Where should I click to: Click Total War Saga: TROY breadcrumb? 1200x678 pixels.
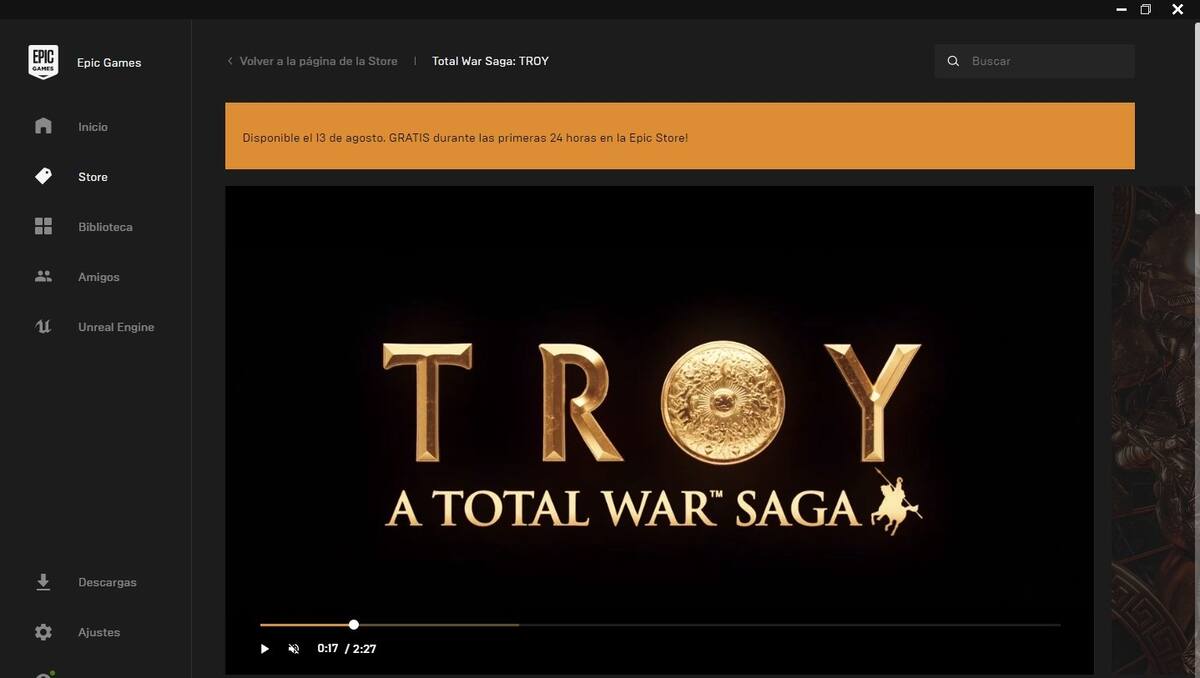click(490, 61)
